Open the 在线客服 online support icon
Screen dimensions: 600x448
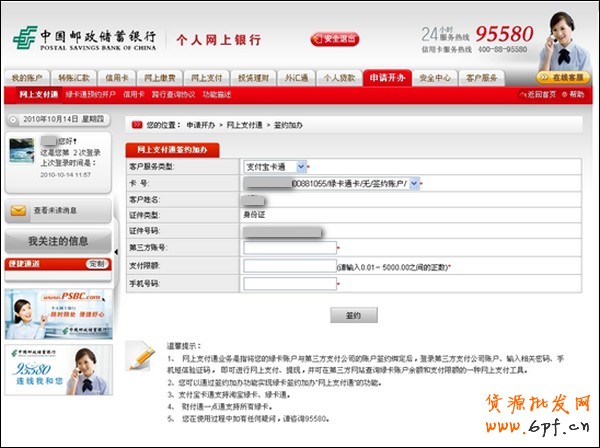click(x=564, y=77)
